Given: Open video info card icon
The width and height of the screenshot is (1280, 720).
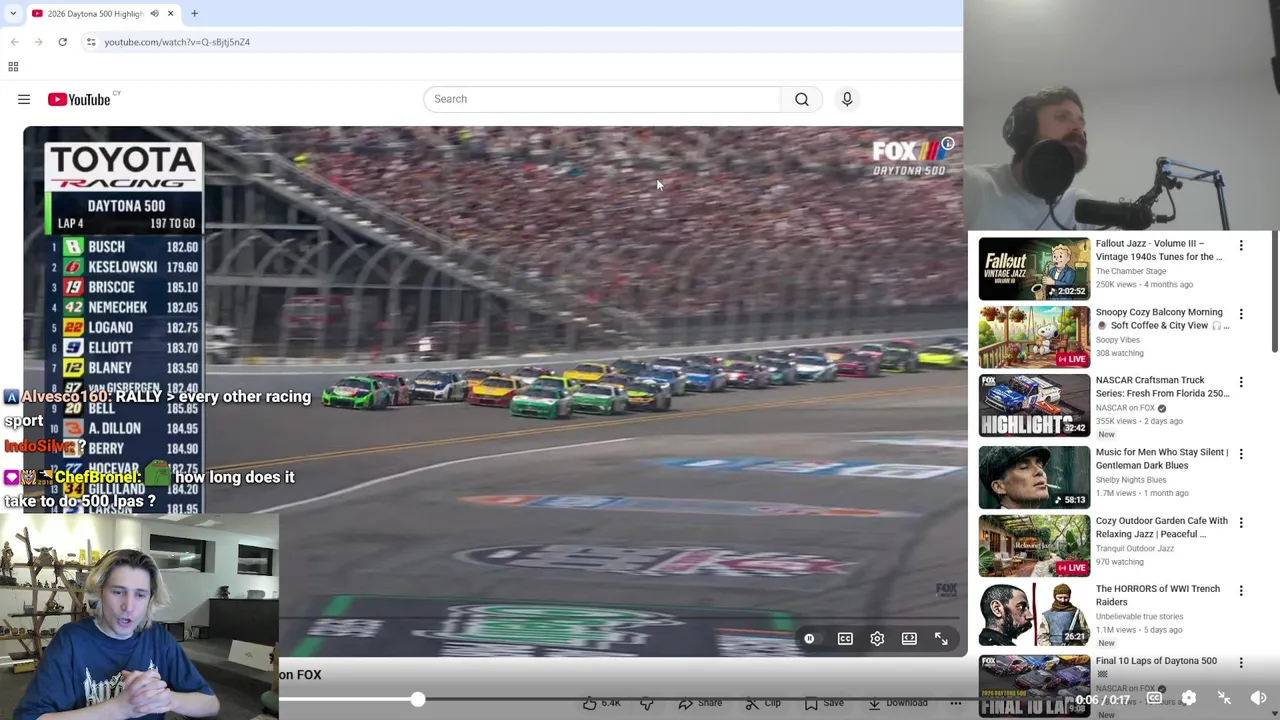Looking at the screenshot, I should [x=947, y=144].
